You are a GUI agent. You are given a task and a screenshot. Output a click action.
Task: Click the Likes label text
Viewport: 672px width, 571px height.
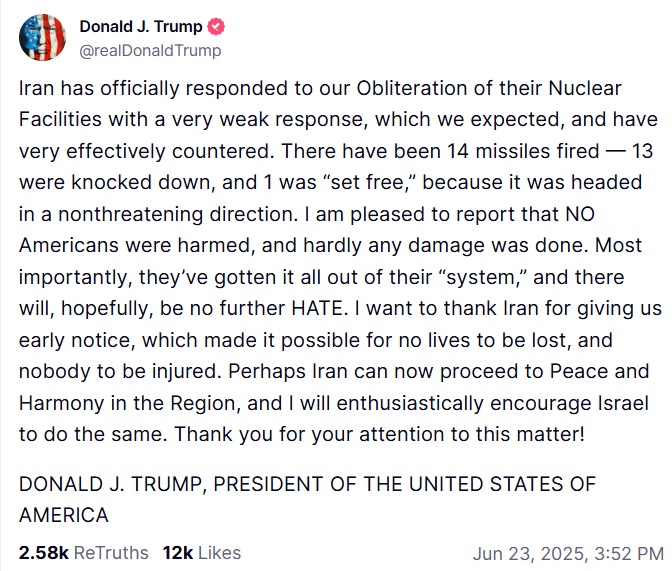[217, 552]
